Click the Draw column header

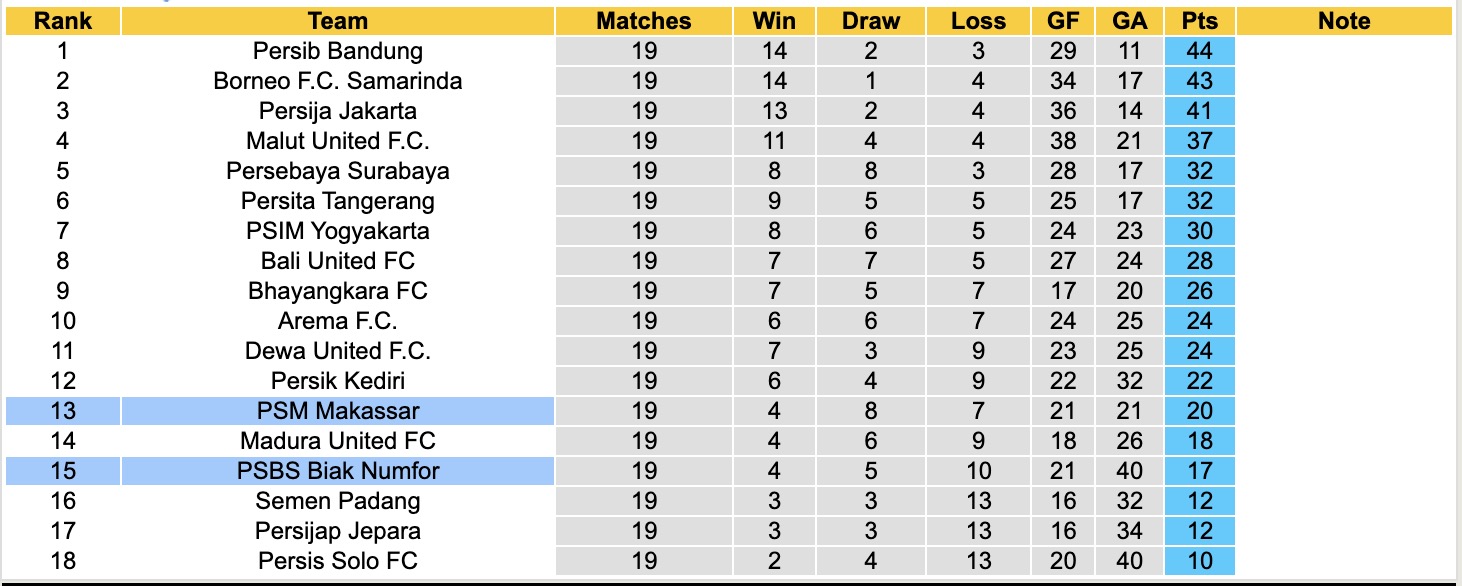pos(870,21)
